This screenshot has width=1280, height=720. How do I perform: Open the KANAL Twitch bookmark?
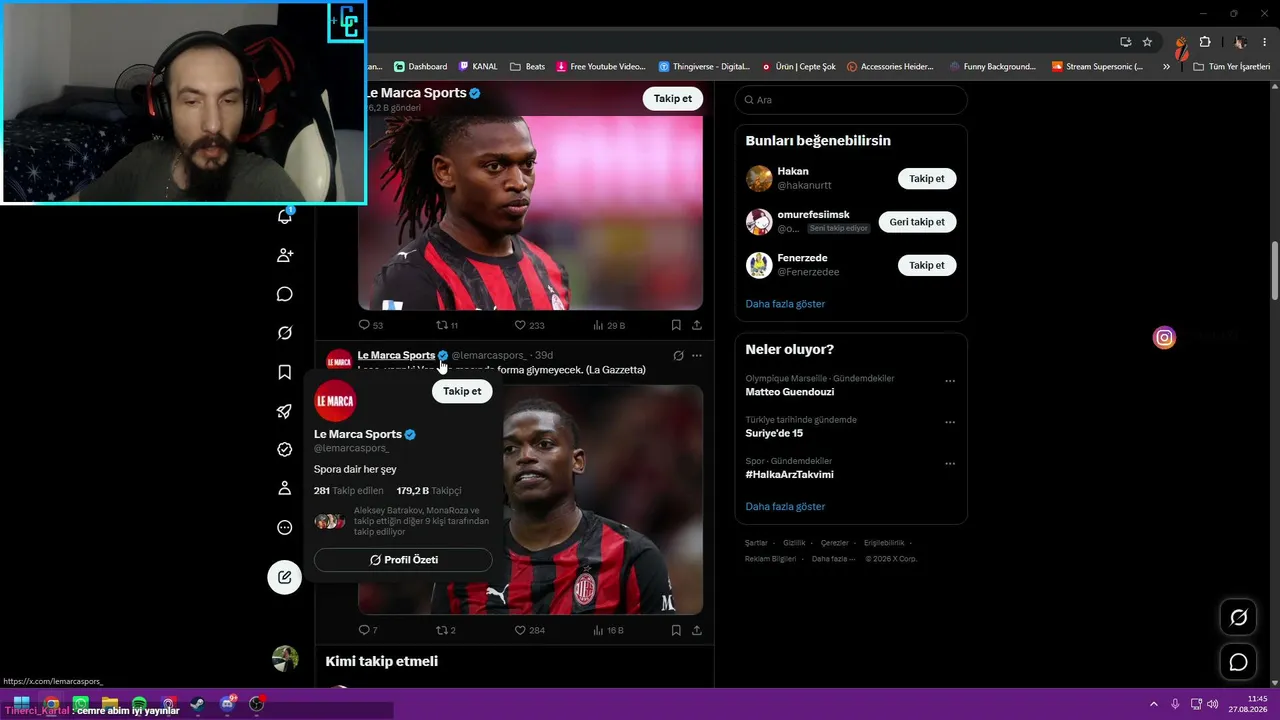pos(478,67)
